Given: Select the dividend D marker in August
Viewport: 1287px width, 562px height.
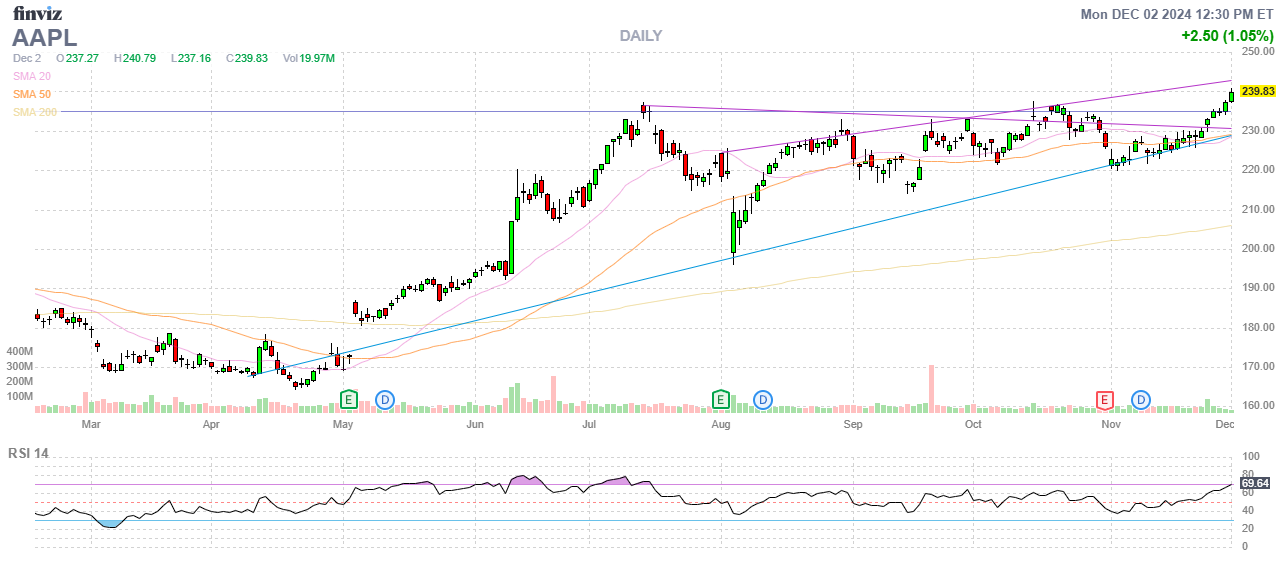Looking at the screenshot, I should (x=762, y=400).
